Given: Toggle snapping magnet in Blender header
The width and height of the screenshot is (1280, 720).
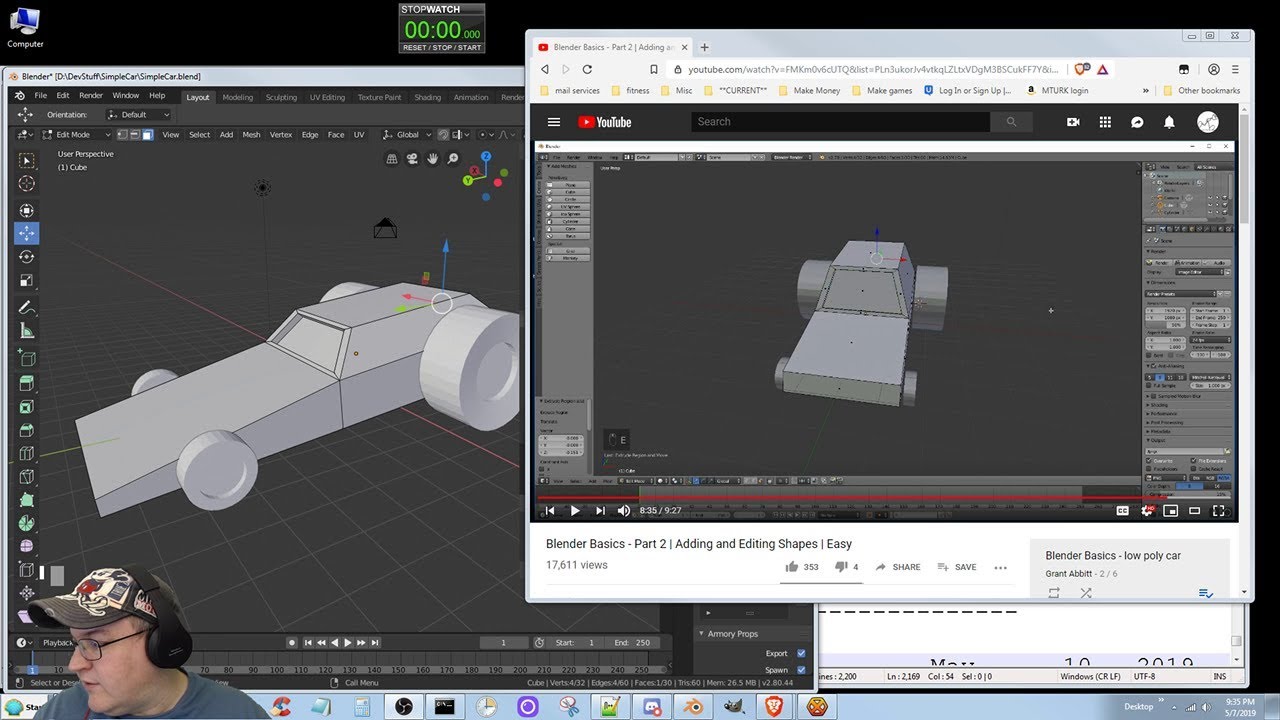Looking at the screenshot, I should pyautogui.click(x=443, y=135).
